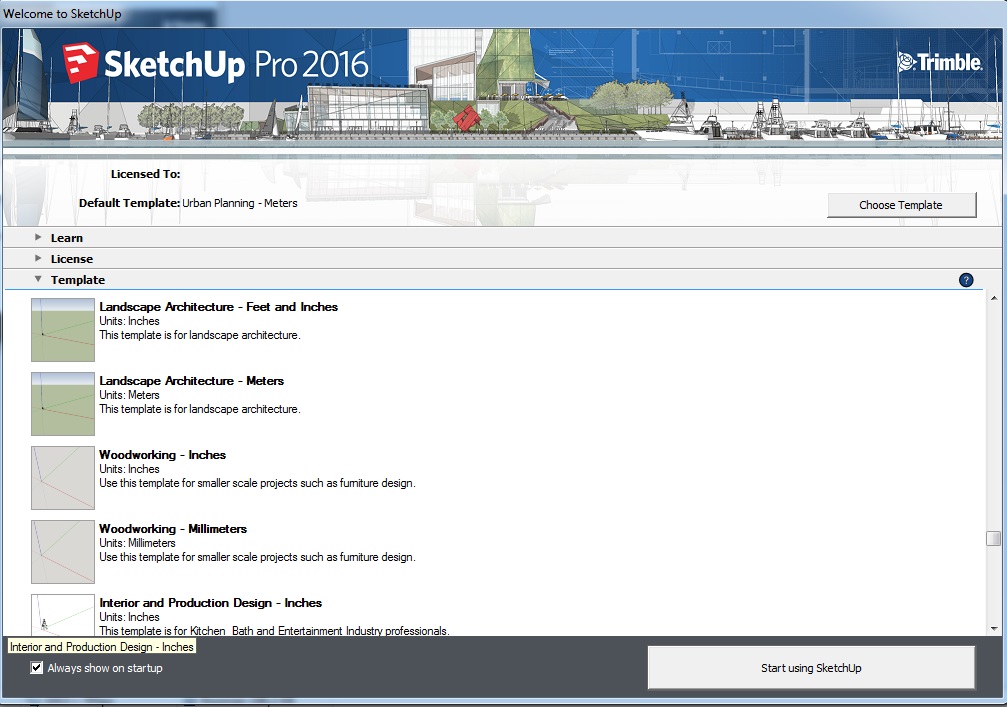
Task: Expand the License section
Action: [38, 259]
